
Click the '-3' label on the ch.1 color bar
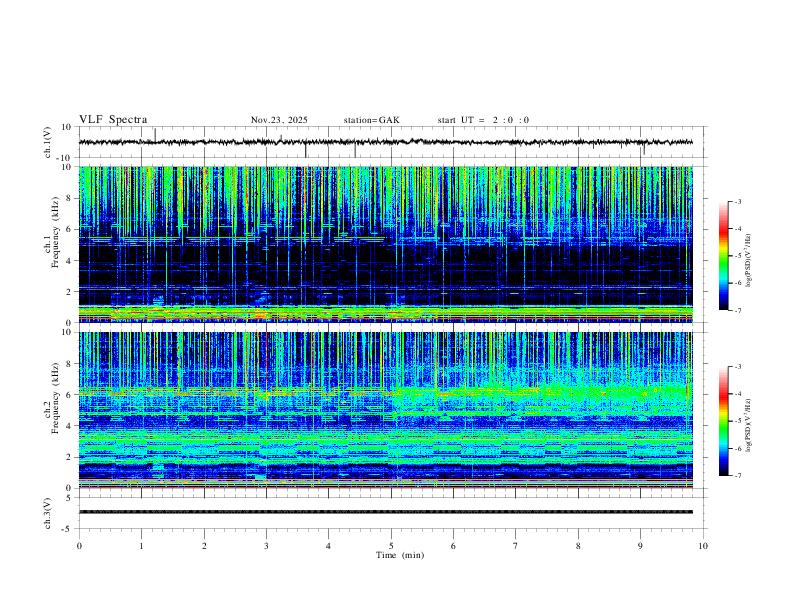pos(737,201)
